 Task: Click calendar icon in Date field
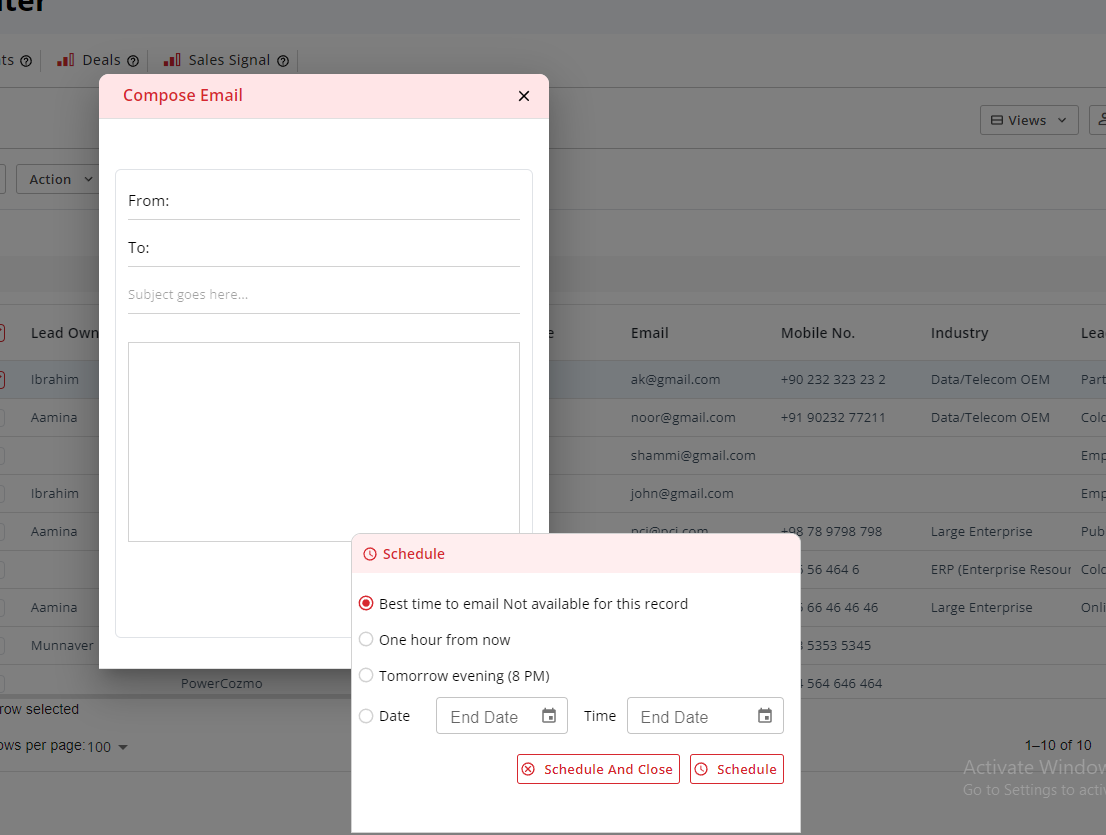(x=549, y=716)
